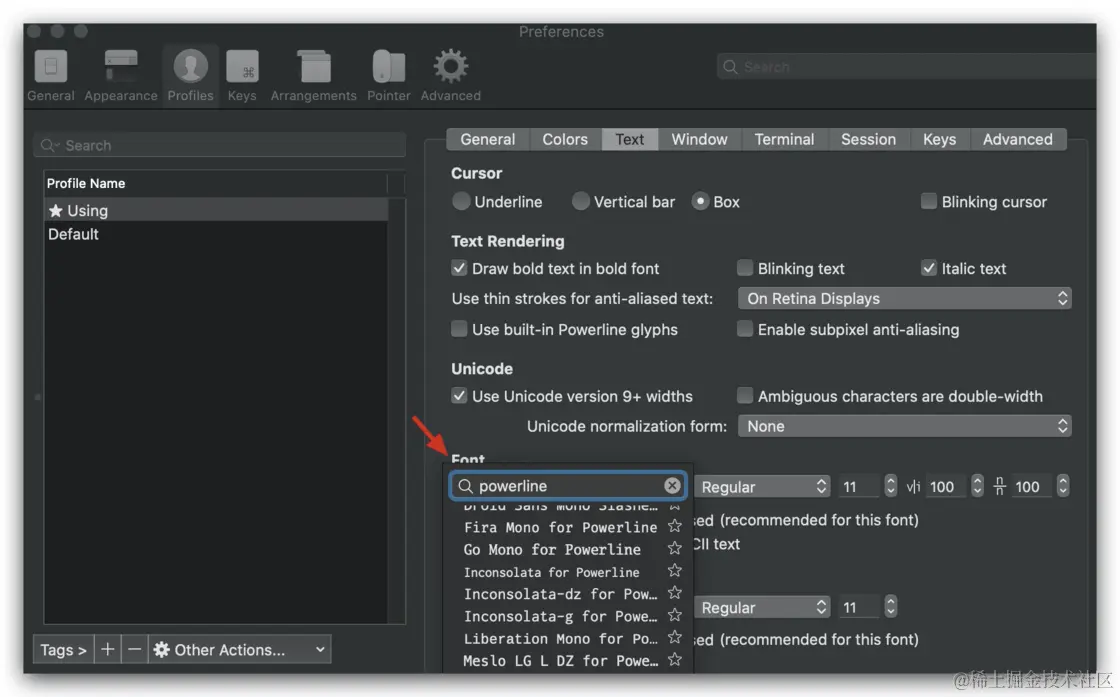The height and width of the screenshot is (697, 1120).
Task: Click the Profile Name column header
Action: [216, 183]
